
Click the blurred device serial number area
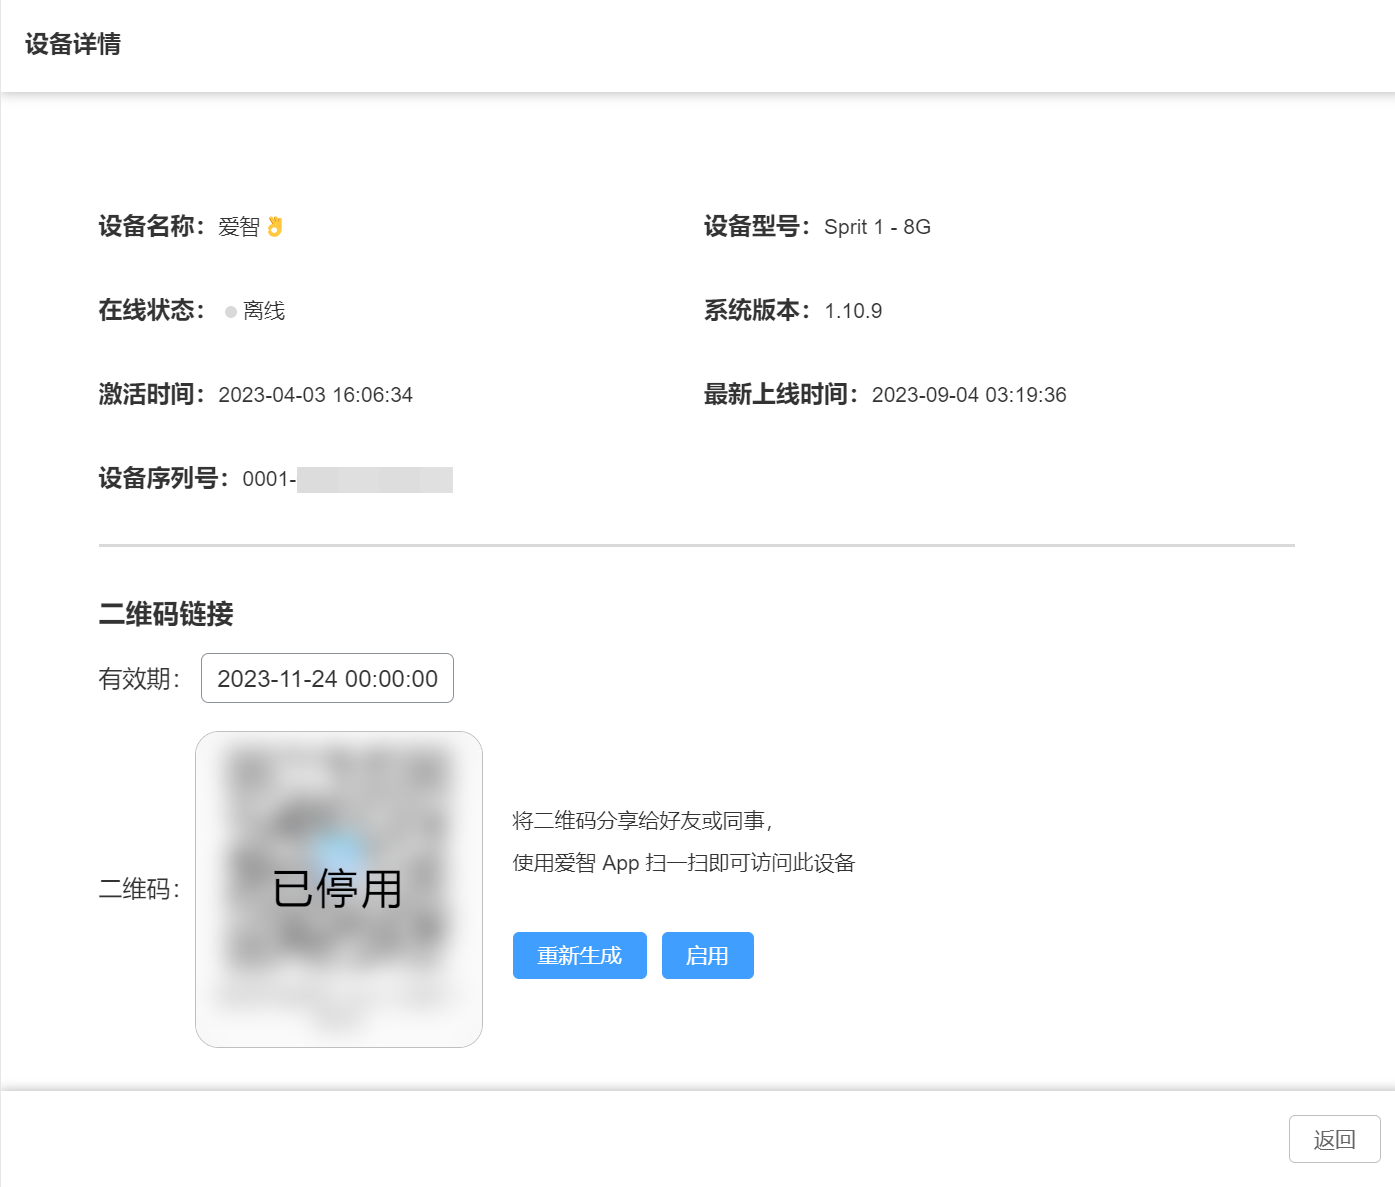pos(375,479)
